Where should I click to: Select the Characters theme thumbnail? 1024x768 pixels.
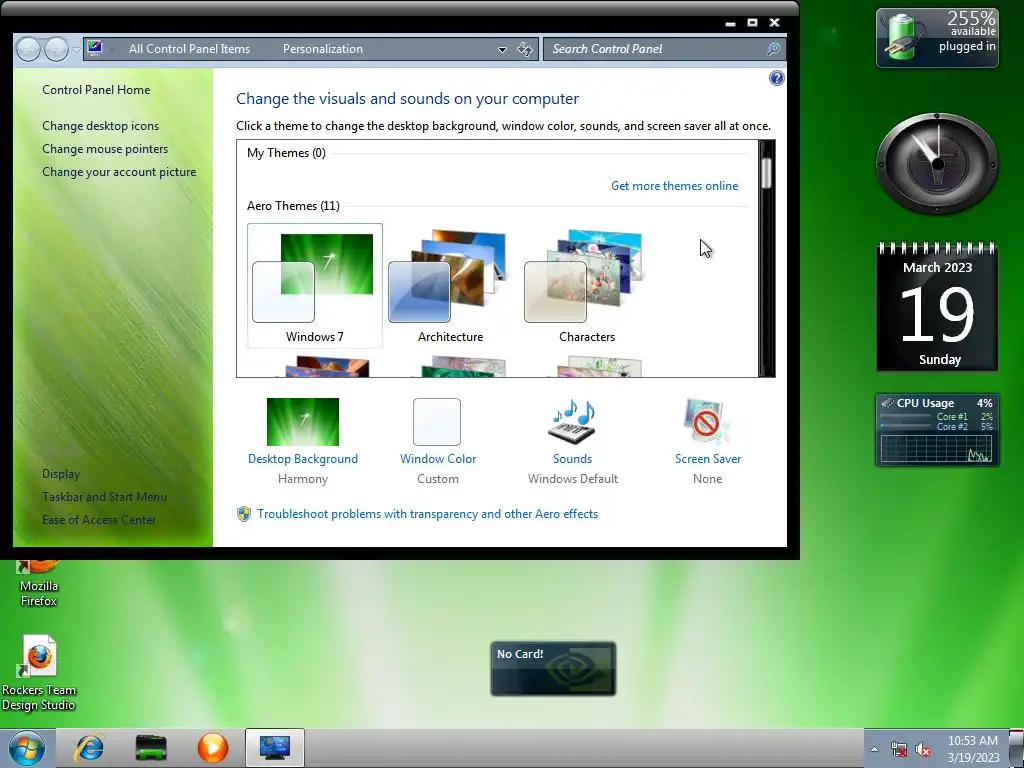pyautogui.click(x=586, y=285)
